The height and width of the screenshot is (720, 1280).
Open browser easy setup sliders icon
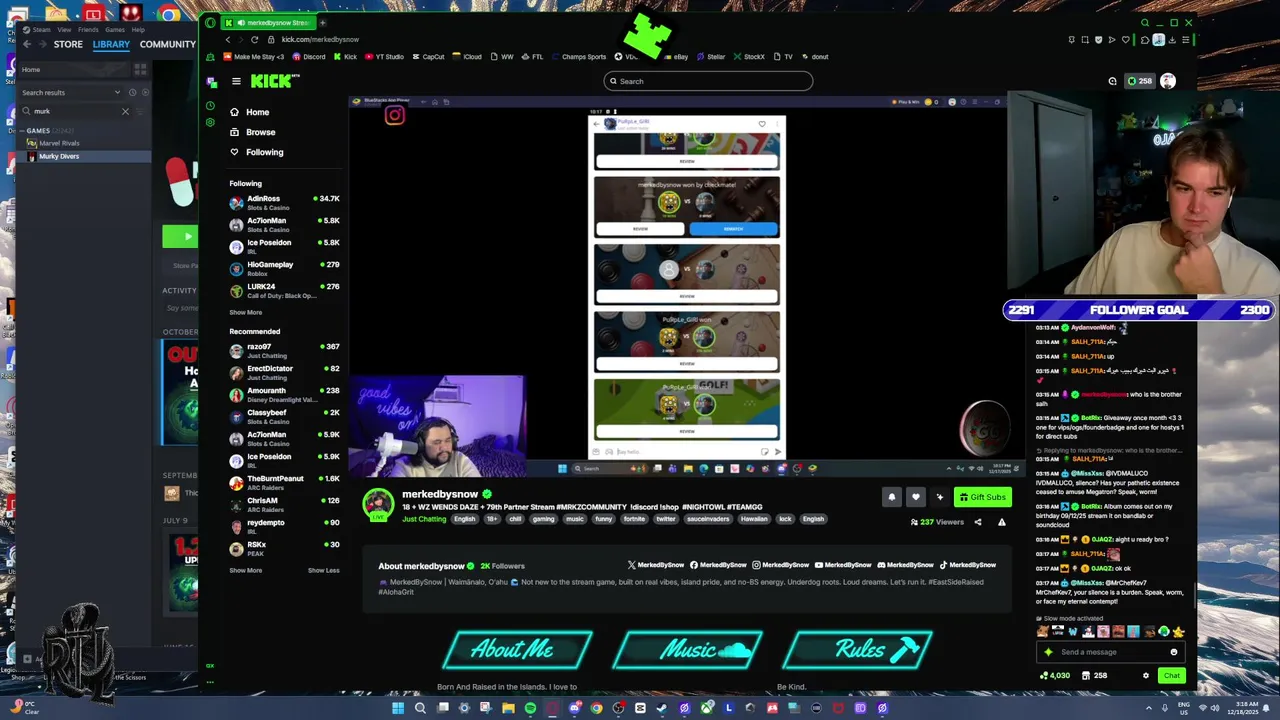(1186, 40)
